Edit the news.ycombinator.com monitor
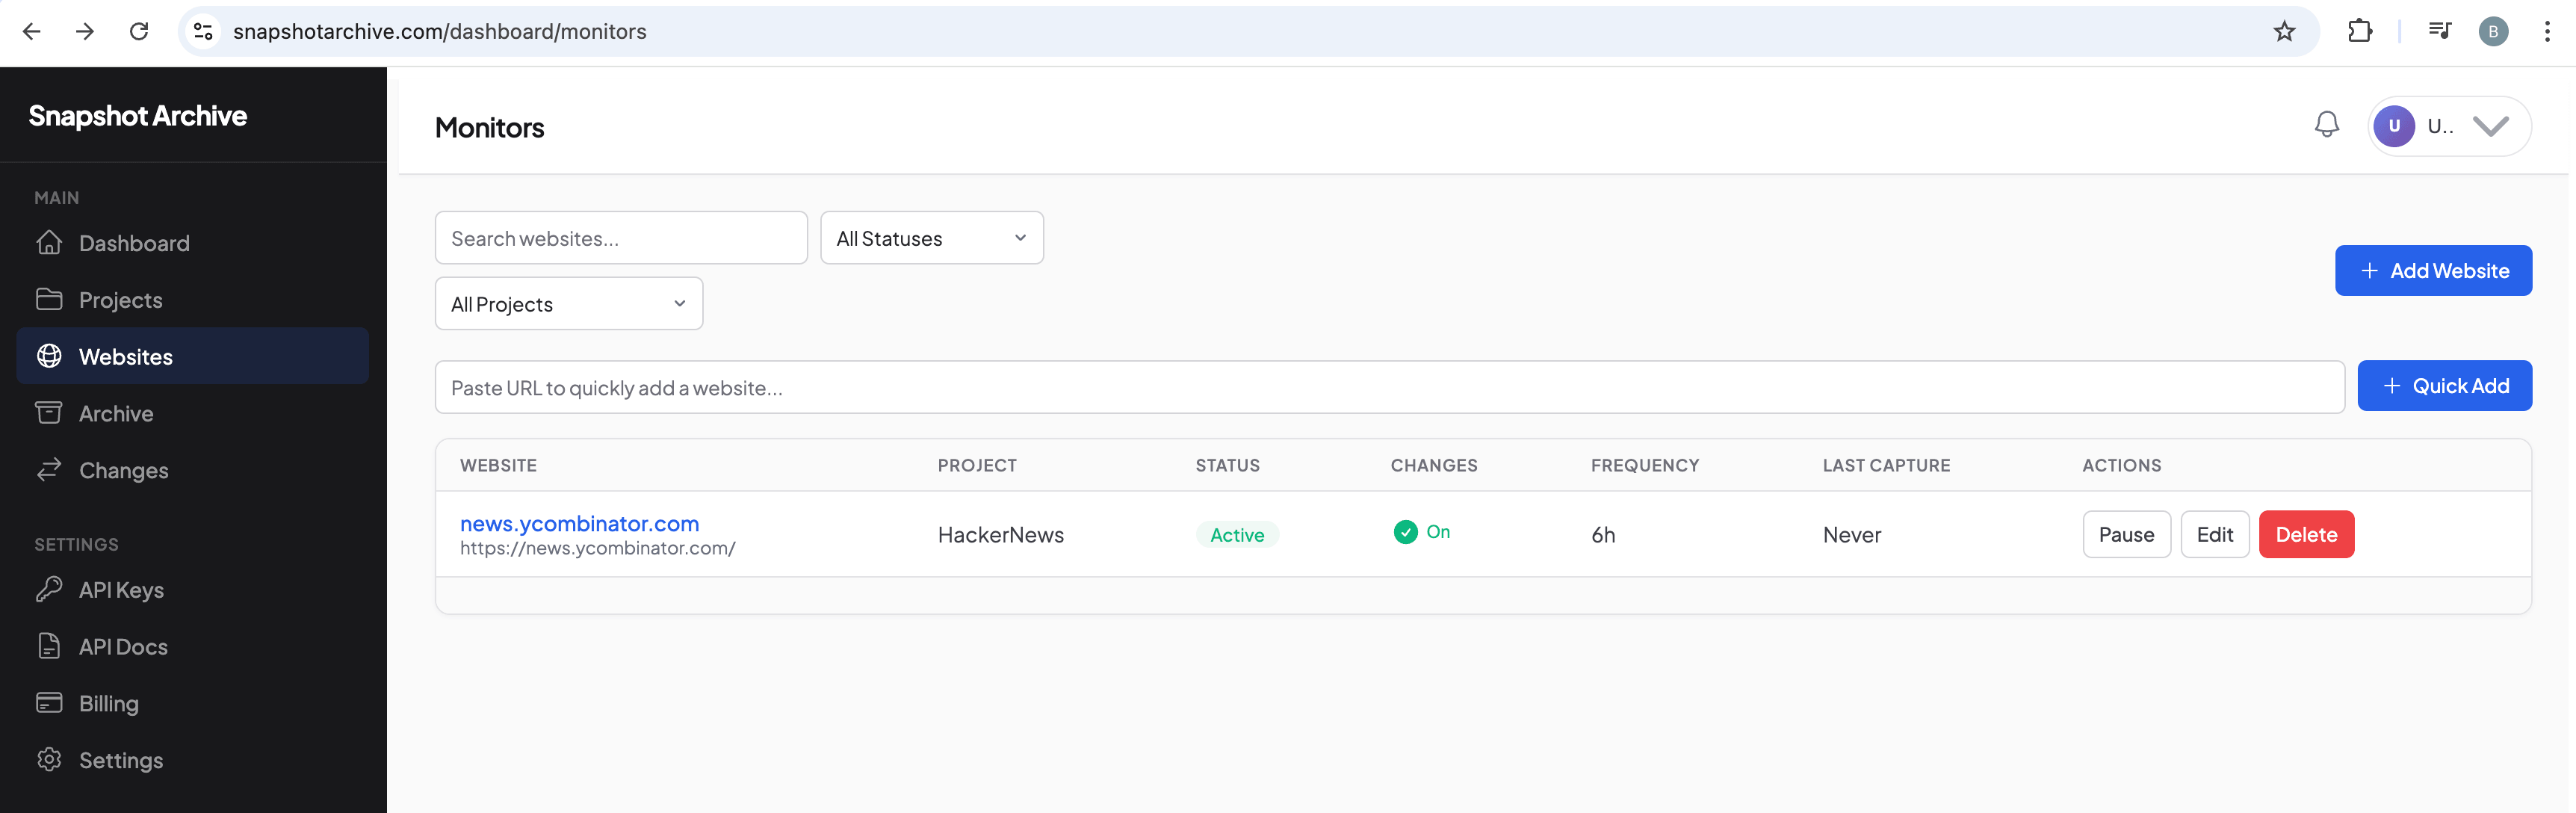2576x813 pixels. point(2214,534)
